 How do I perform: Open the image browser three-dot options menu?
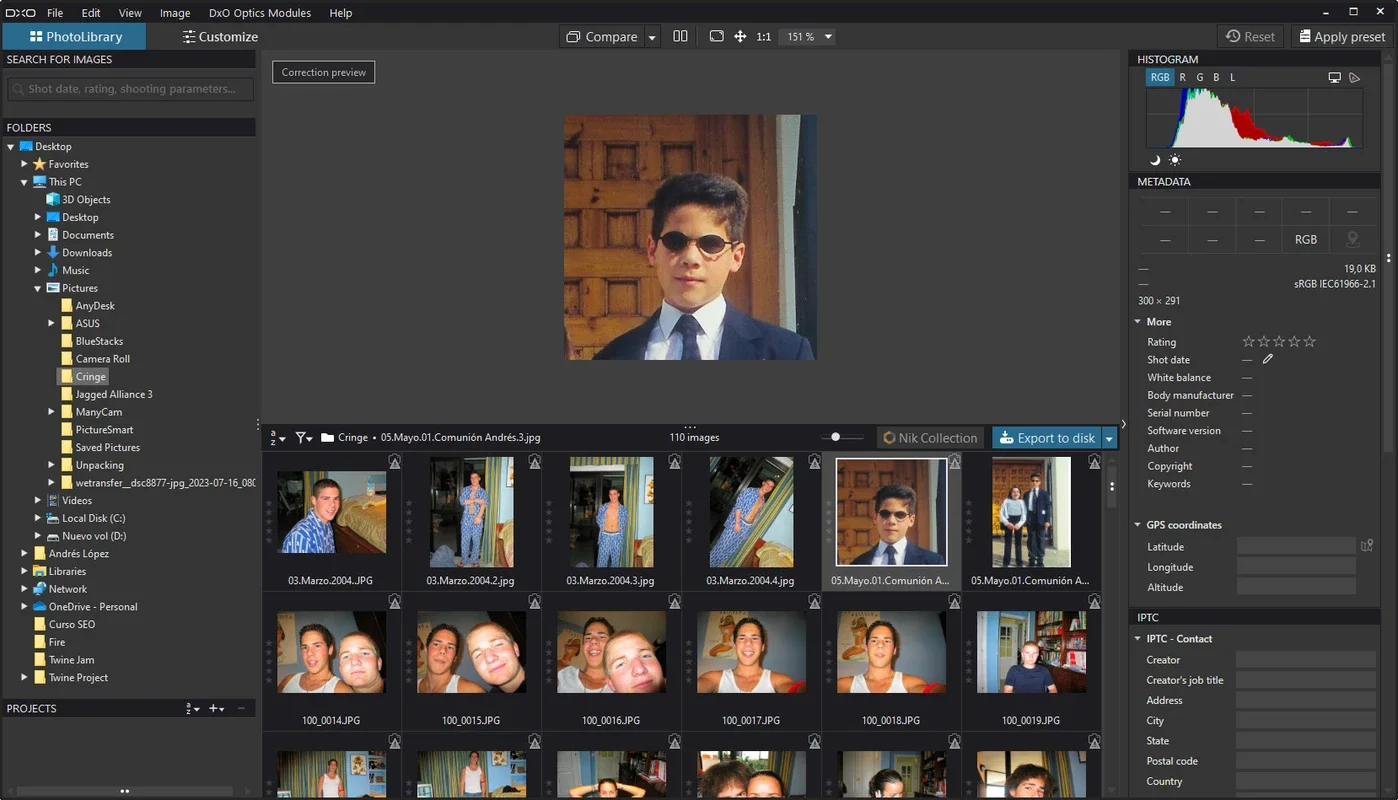point(1112,486)
